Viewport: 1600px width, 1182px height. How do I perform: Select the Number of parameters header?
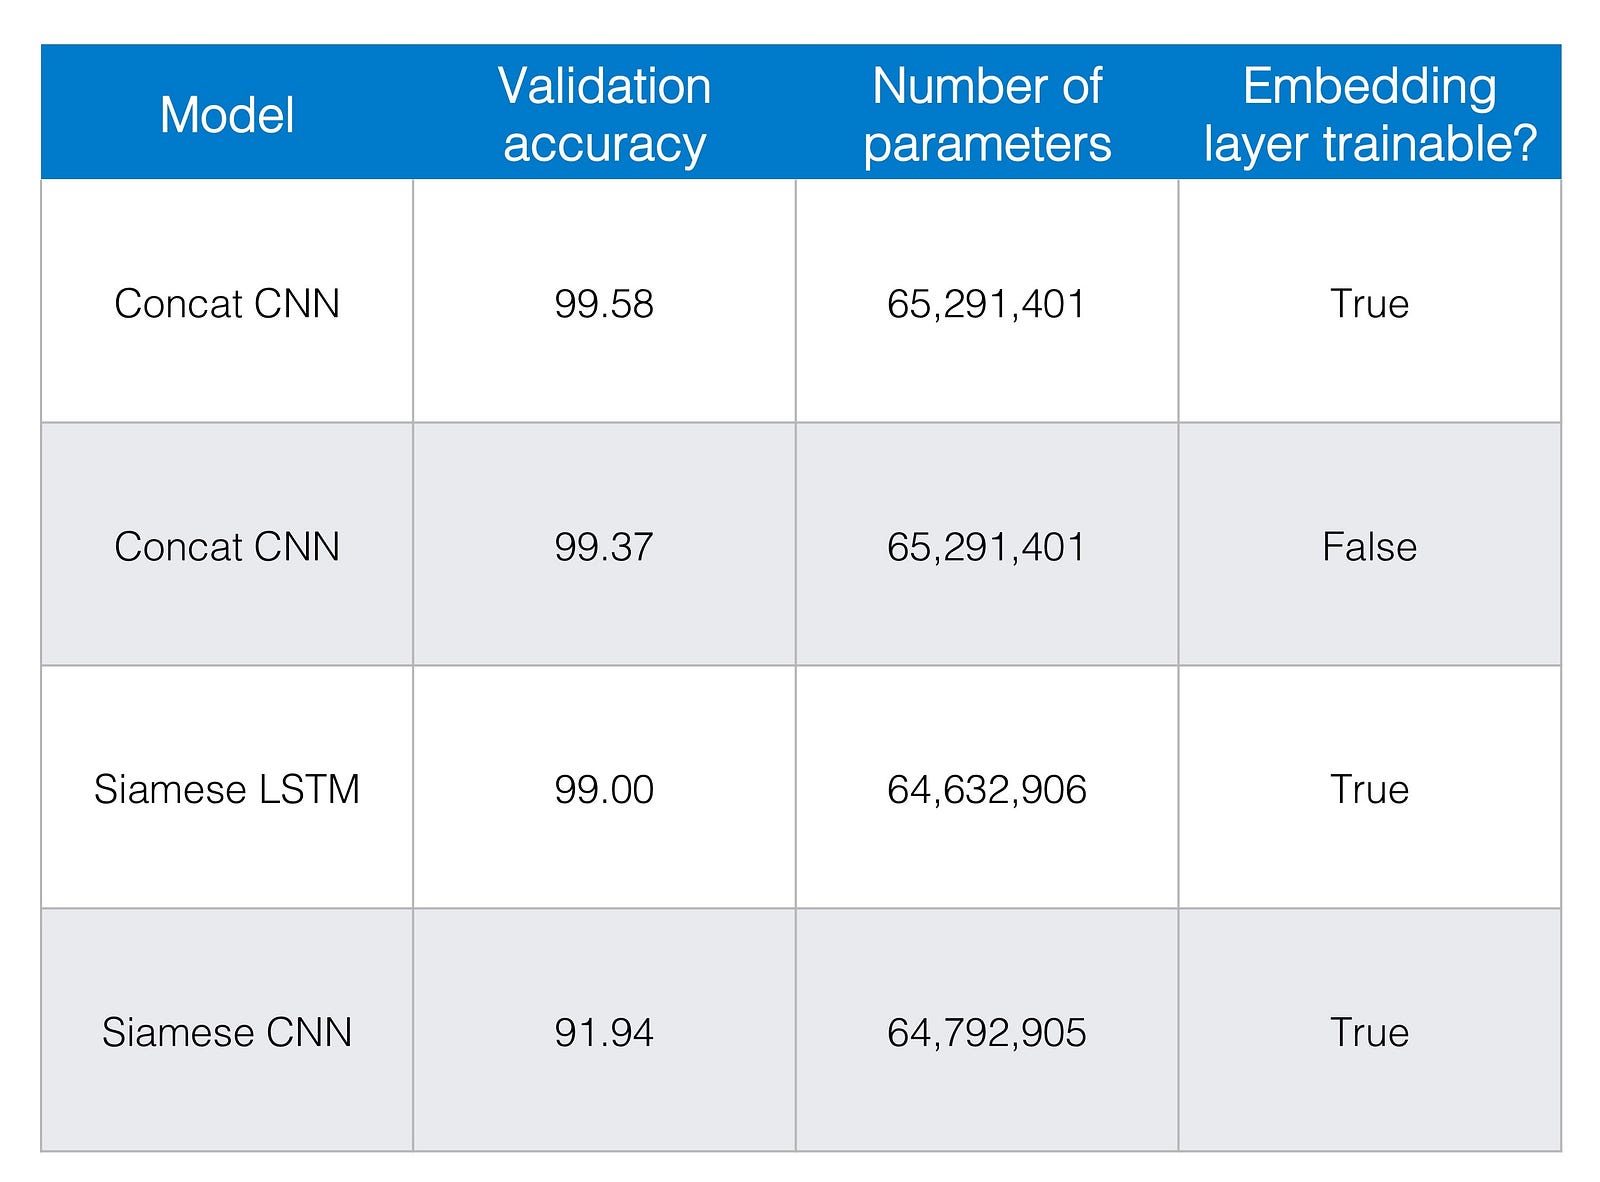tap(987, 115)
